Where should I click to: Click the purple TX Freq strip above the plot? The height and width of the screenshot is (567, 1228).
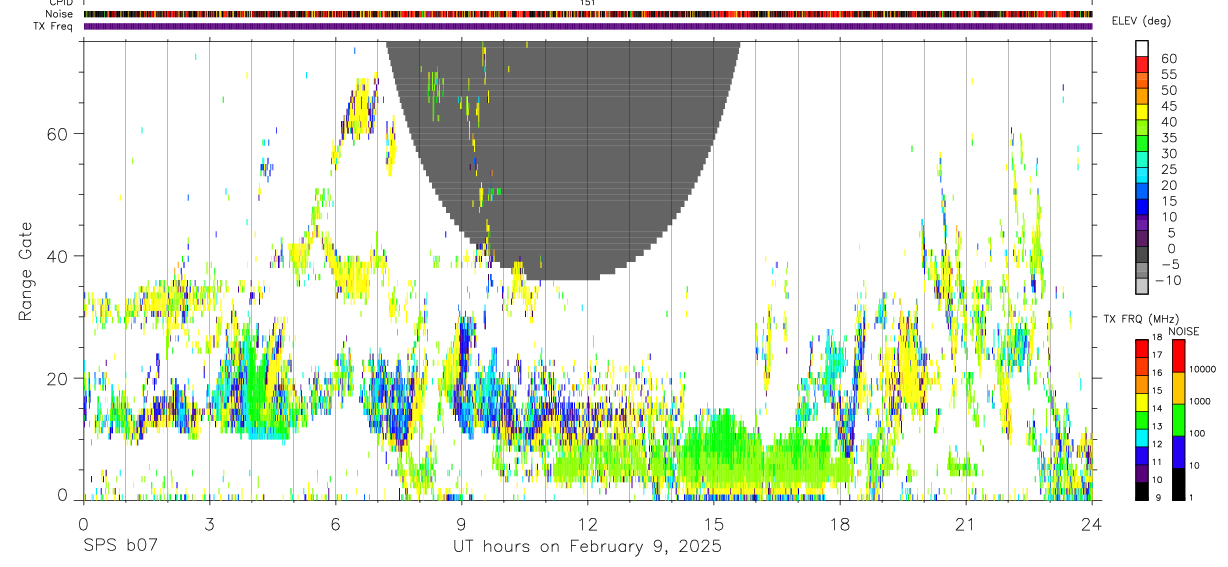pyautogui.click(x=588, y=26)
